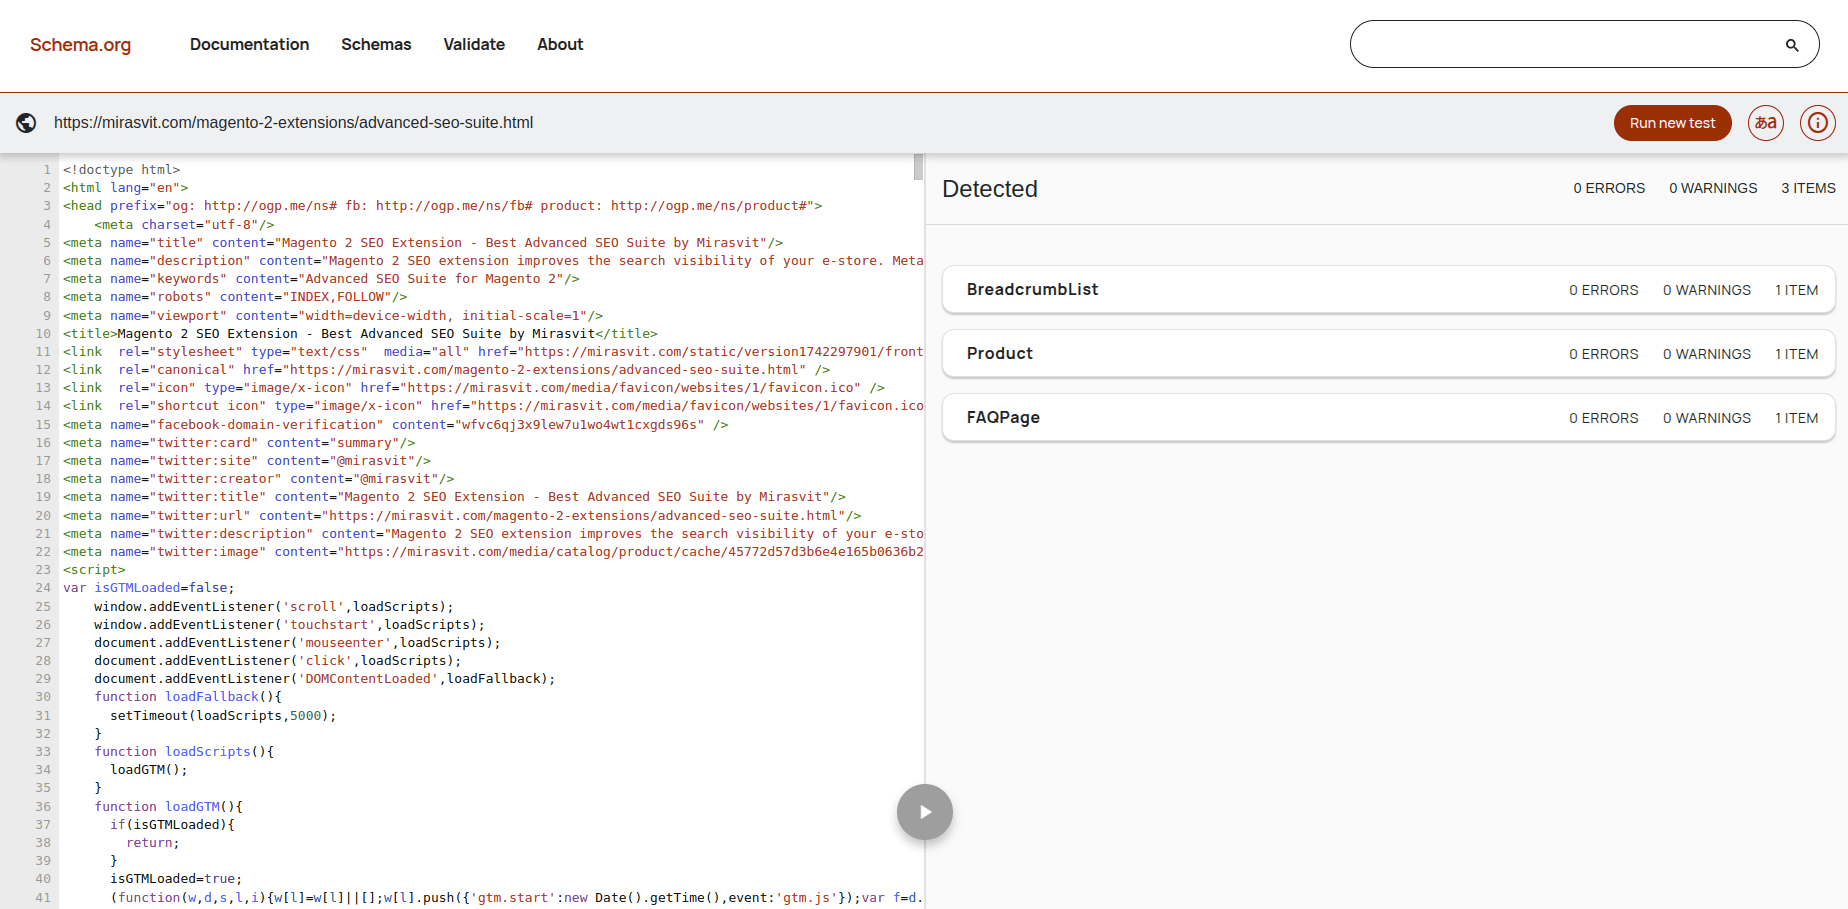1848x909 pixels.
Task: Click the info circle icon
Action: coord(1817,123)
